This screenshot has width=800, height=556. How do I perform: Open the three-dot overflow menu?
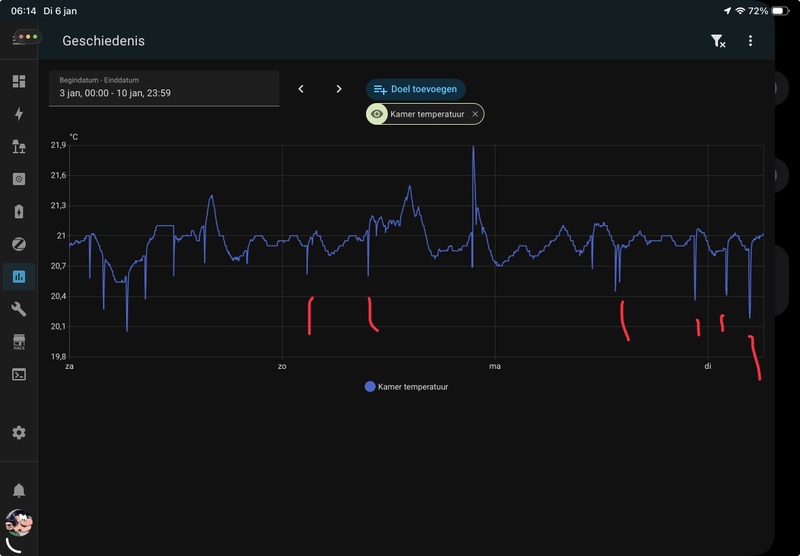[x=750, y=41]
